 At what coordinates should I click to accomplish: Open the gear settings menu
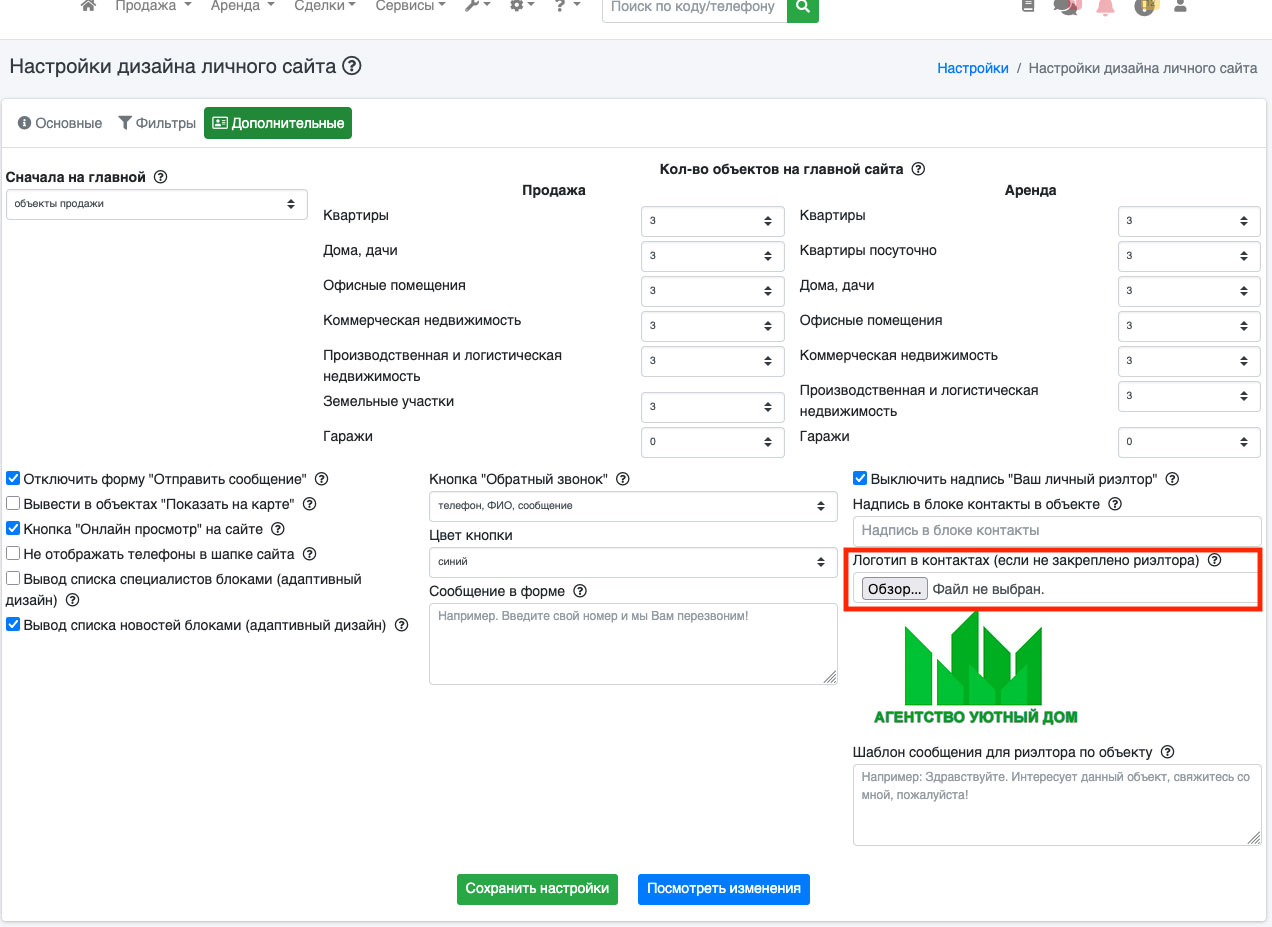coord(522,6)
